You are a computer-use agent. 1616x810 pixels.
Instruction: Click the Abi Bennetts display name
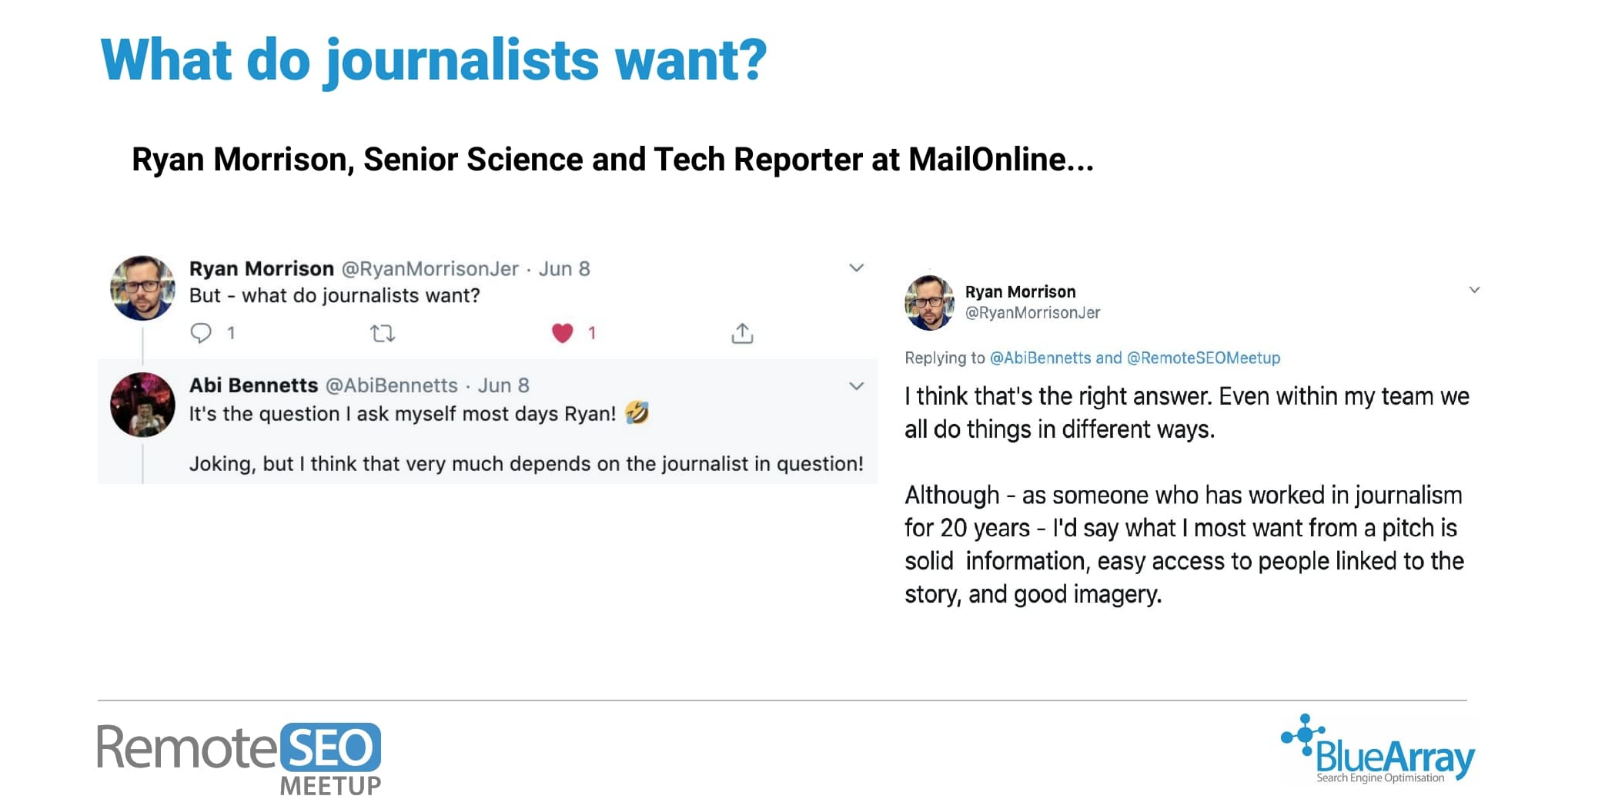pos(254,386)
